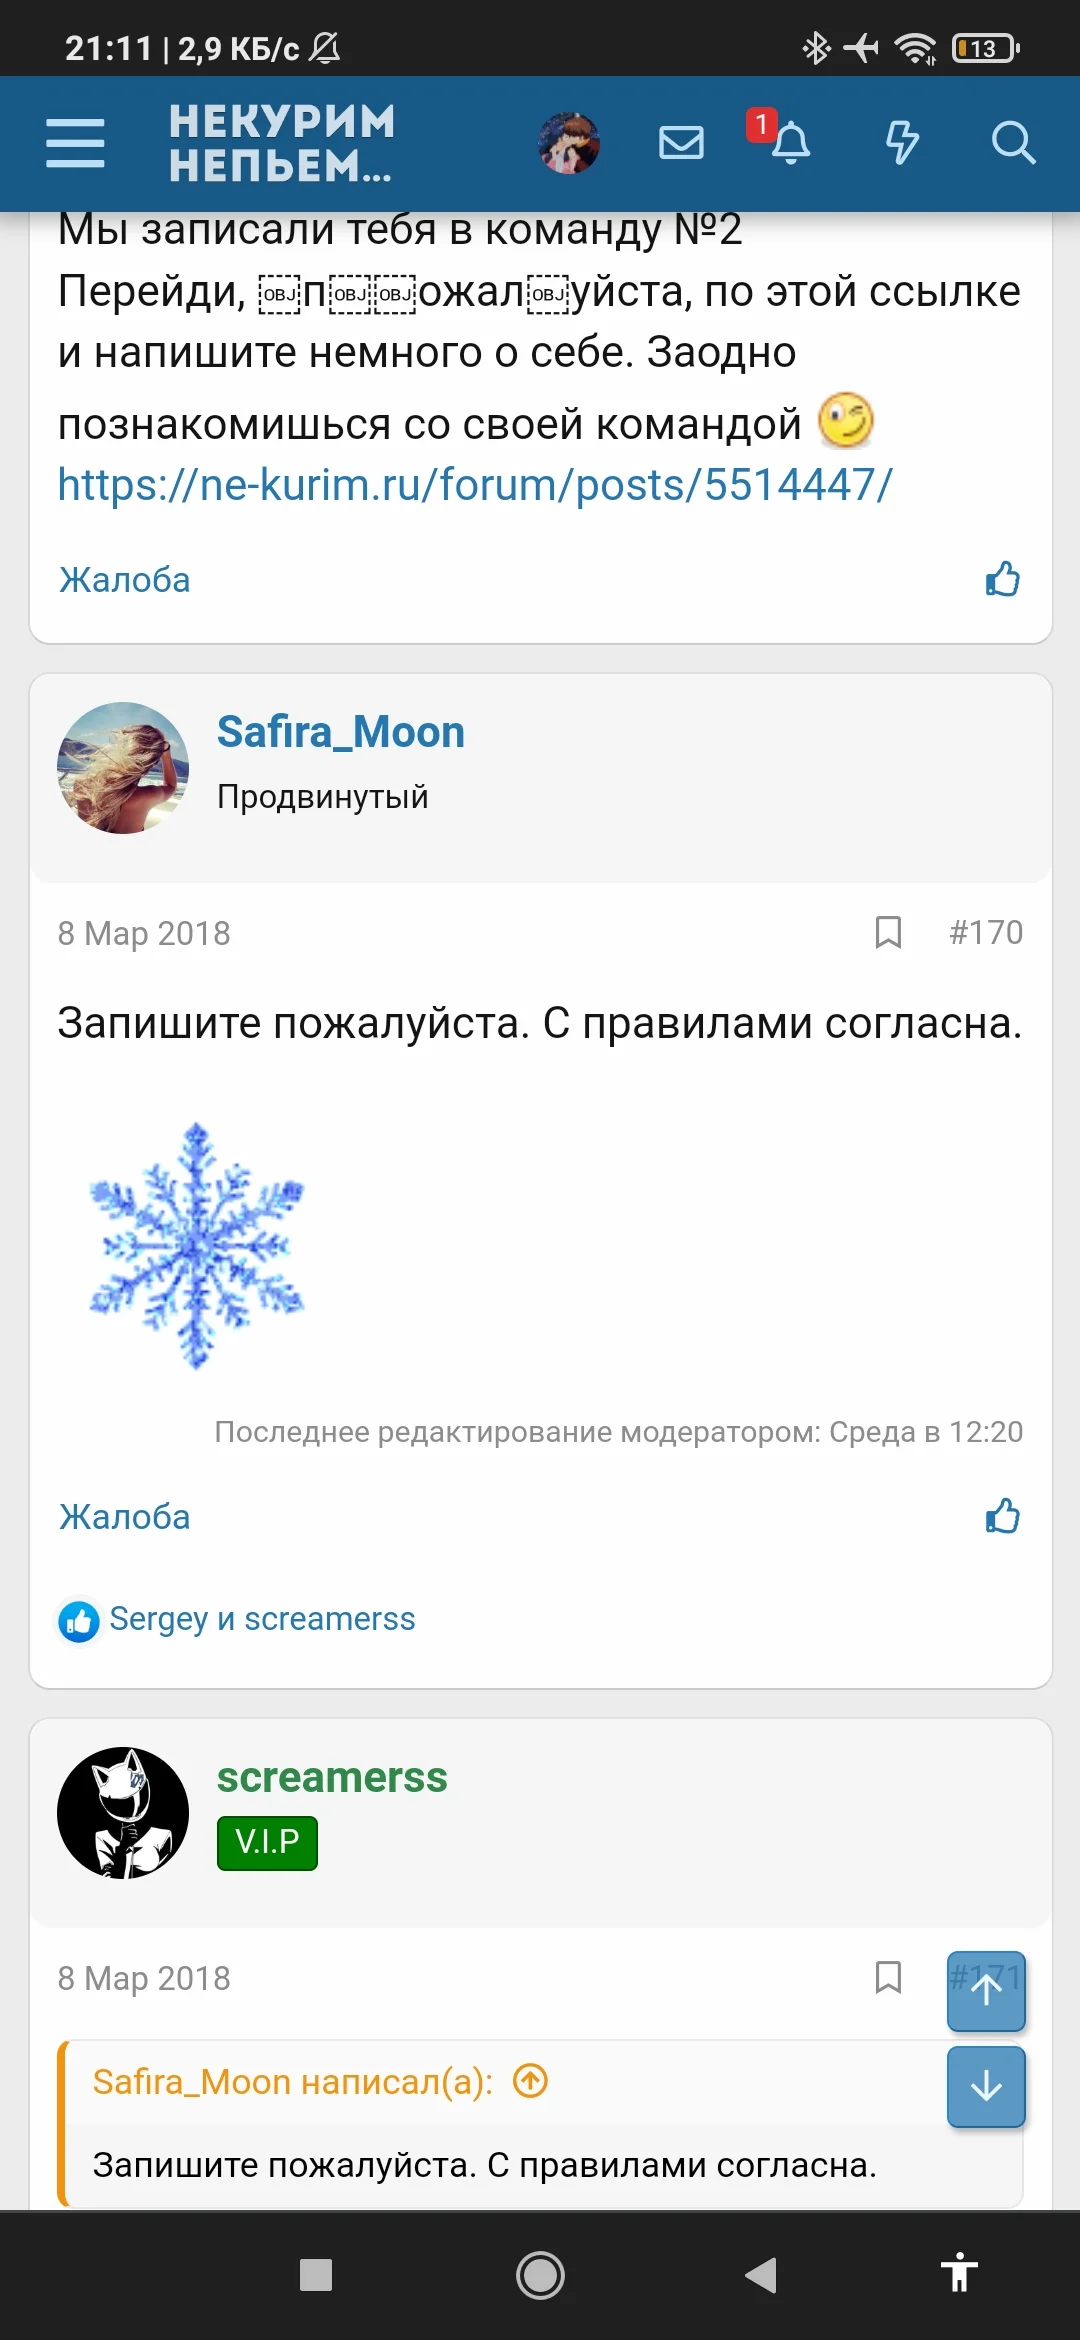
Task: Like the first post with the thumbs-up icon
Action: (1001, 579)
